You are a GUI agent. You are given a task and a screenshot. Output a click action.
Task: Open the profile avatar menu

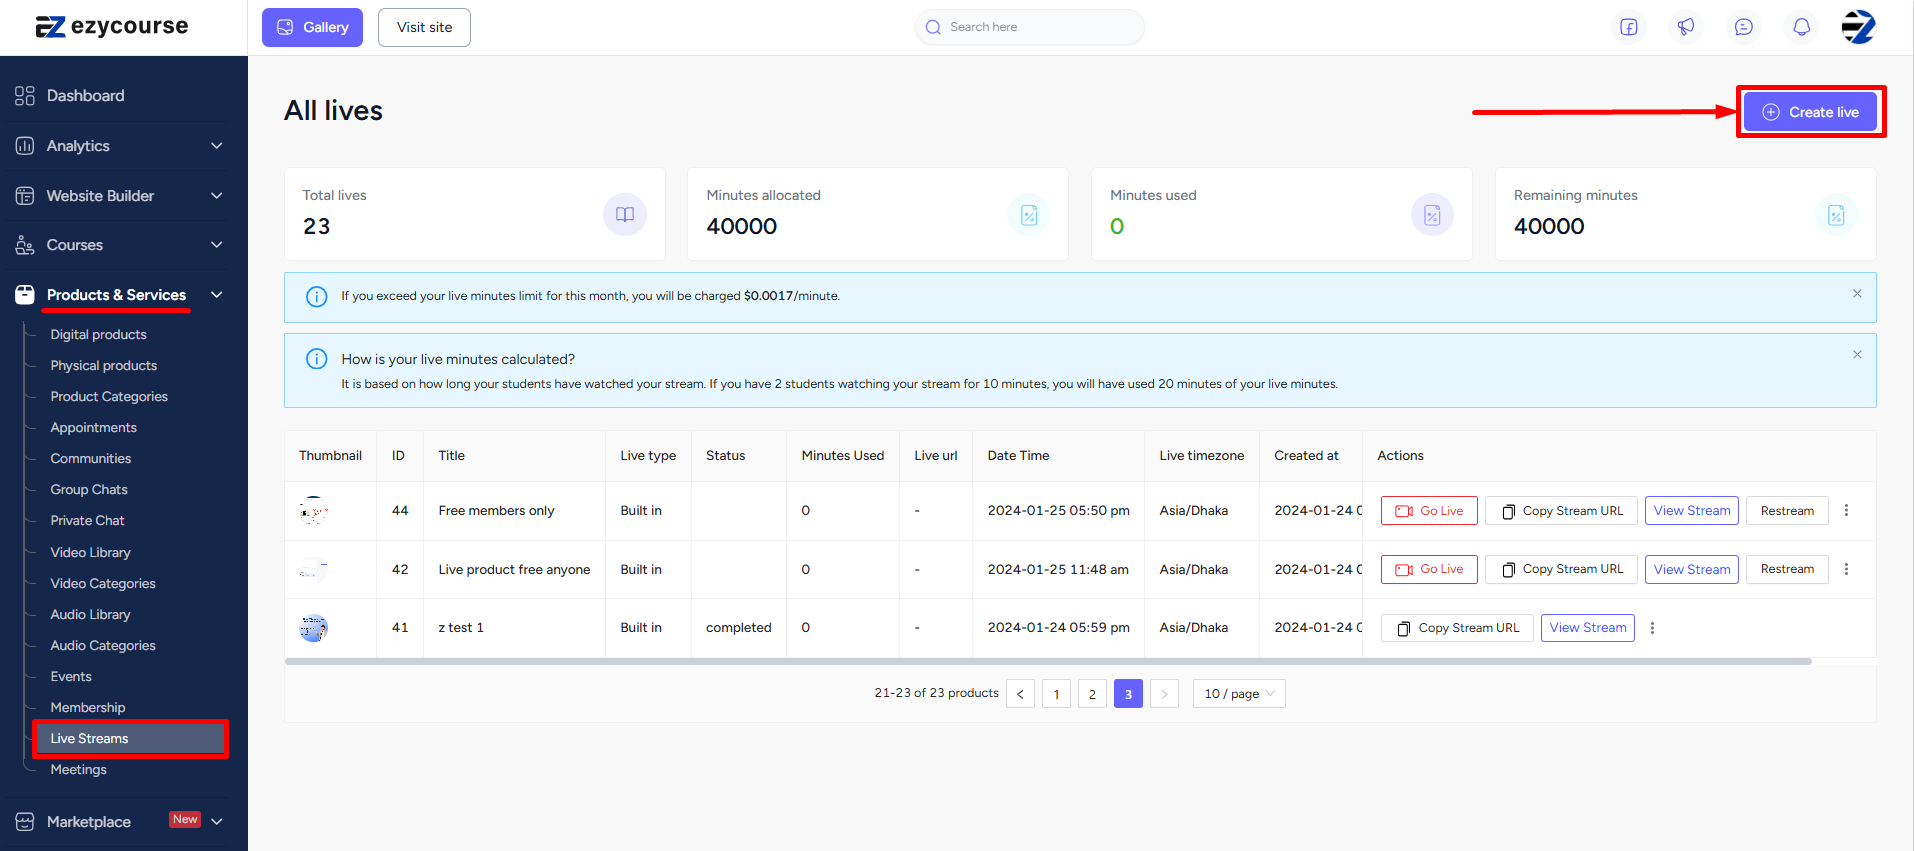pos(1859,27)
